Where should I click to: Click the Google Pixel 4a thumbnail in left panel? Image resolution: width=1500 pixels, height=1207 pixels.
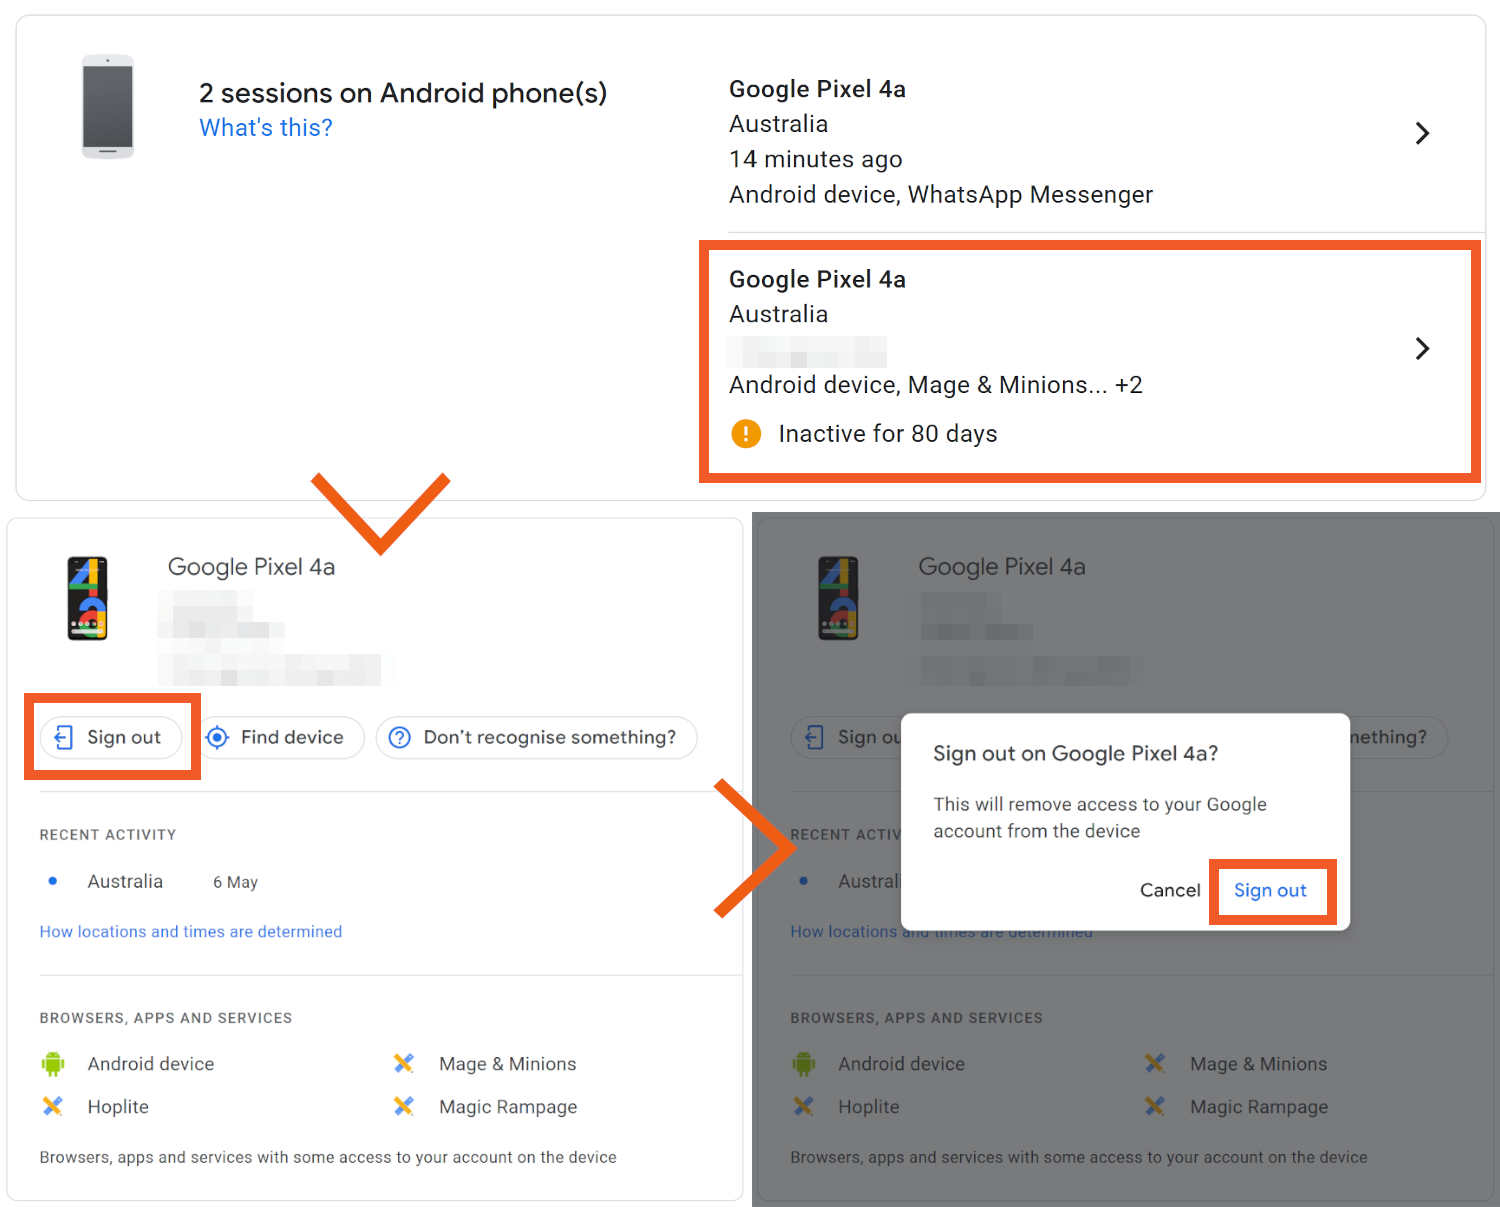tap(88, 598)
